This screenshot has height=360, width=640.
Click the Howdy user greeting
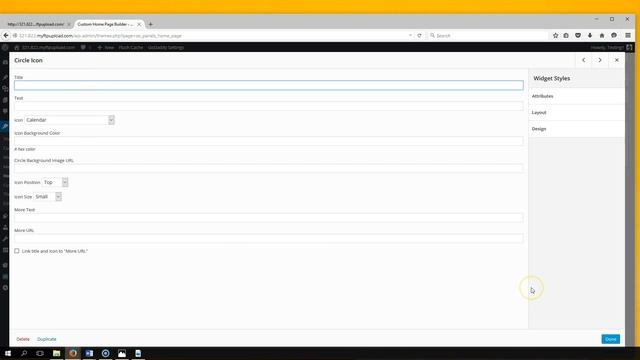[x=607, y=47]
